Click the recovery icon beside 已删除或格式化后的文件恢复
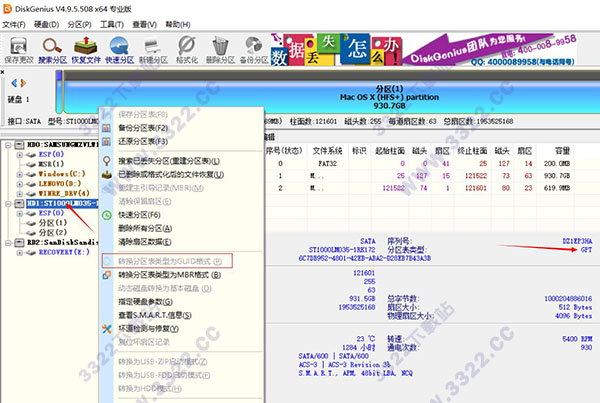 tap(107, 175)
